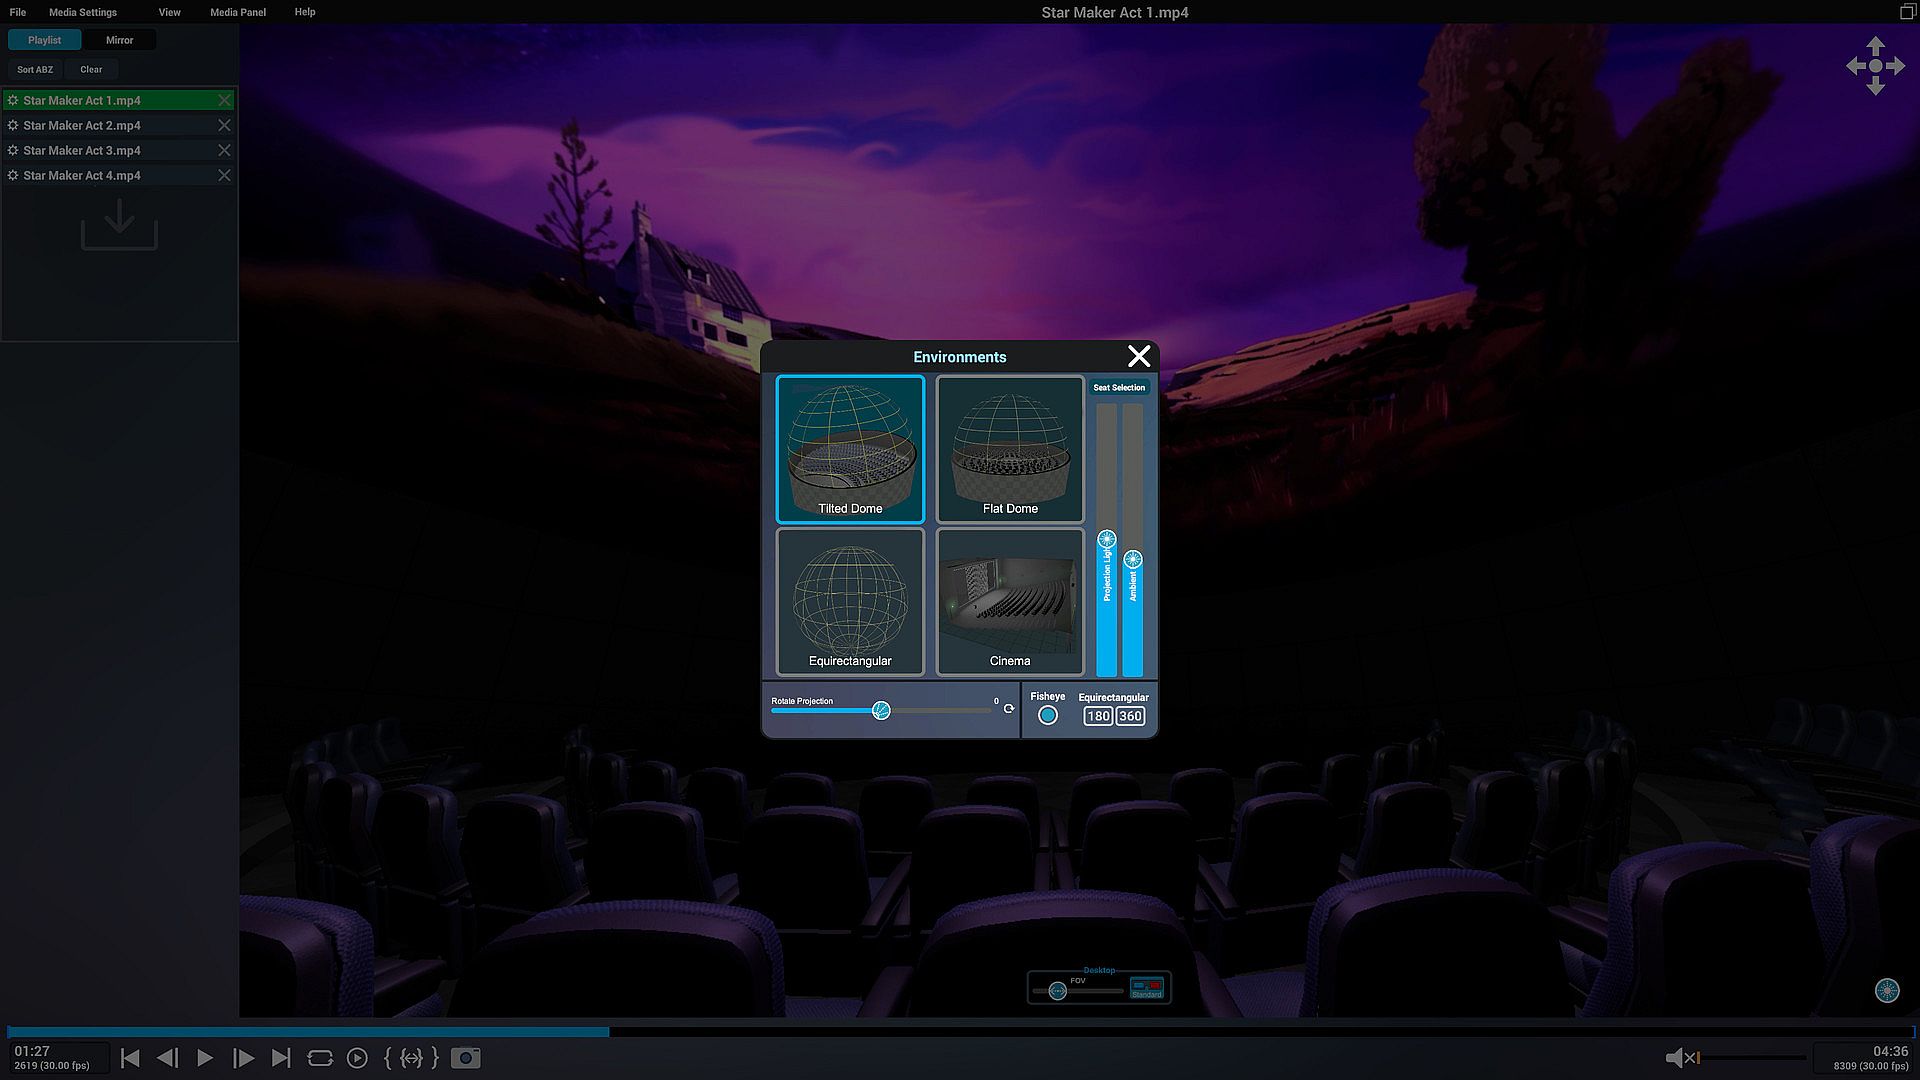Click the navigation arrows move icon
1920x1080 pixels.
[x=1875, y=66]
